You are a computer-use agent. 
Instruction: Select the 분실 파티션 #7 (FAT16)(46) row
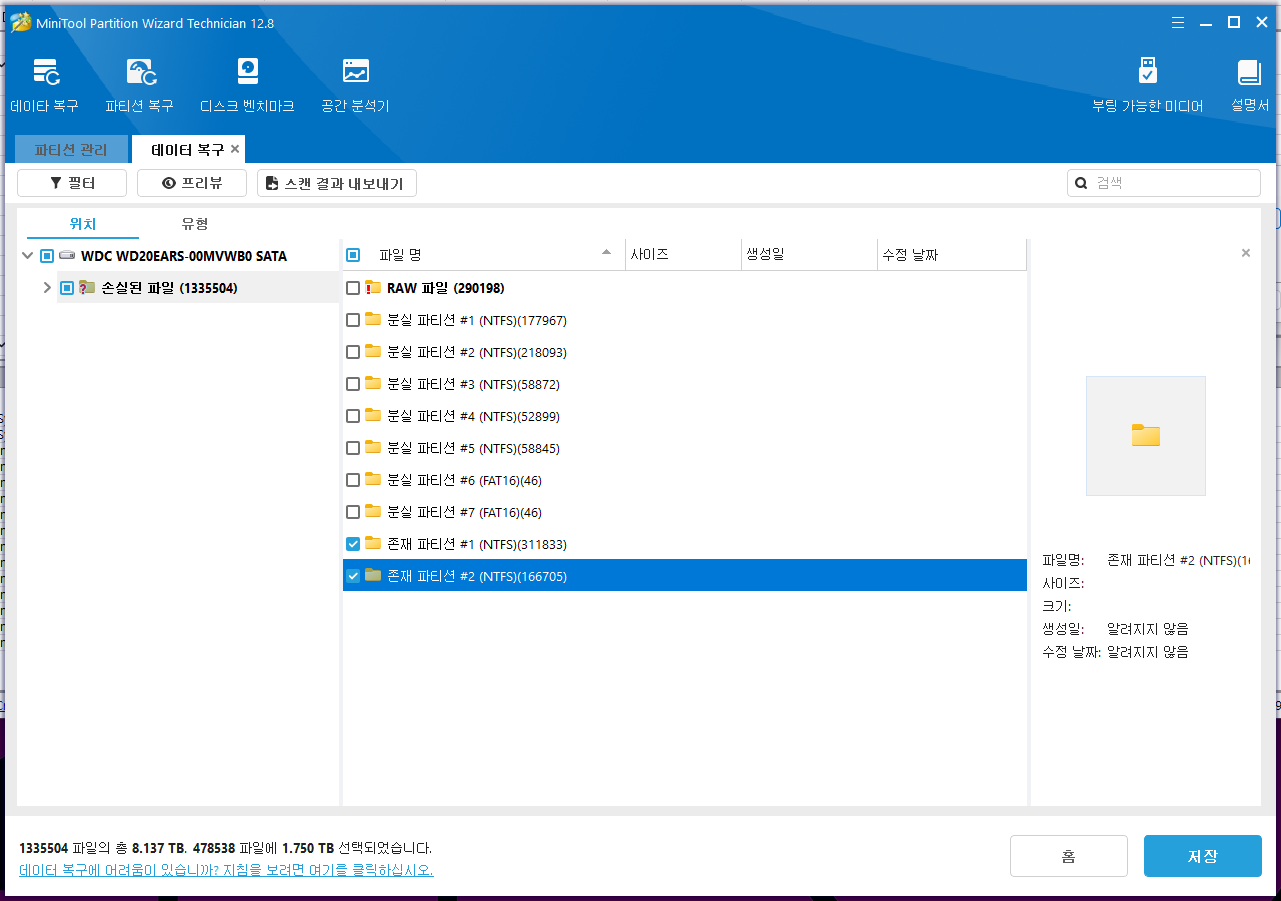[x=685, y=512]
